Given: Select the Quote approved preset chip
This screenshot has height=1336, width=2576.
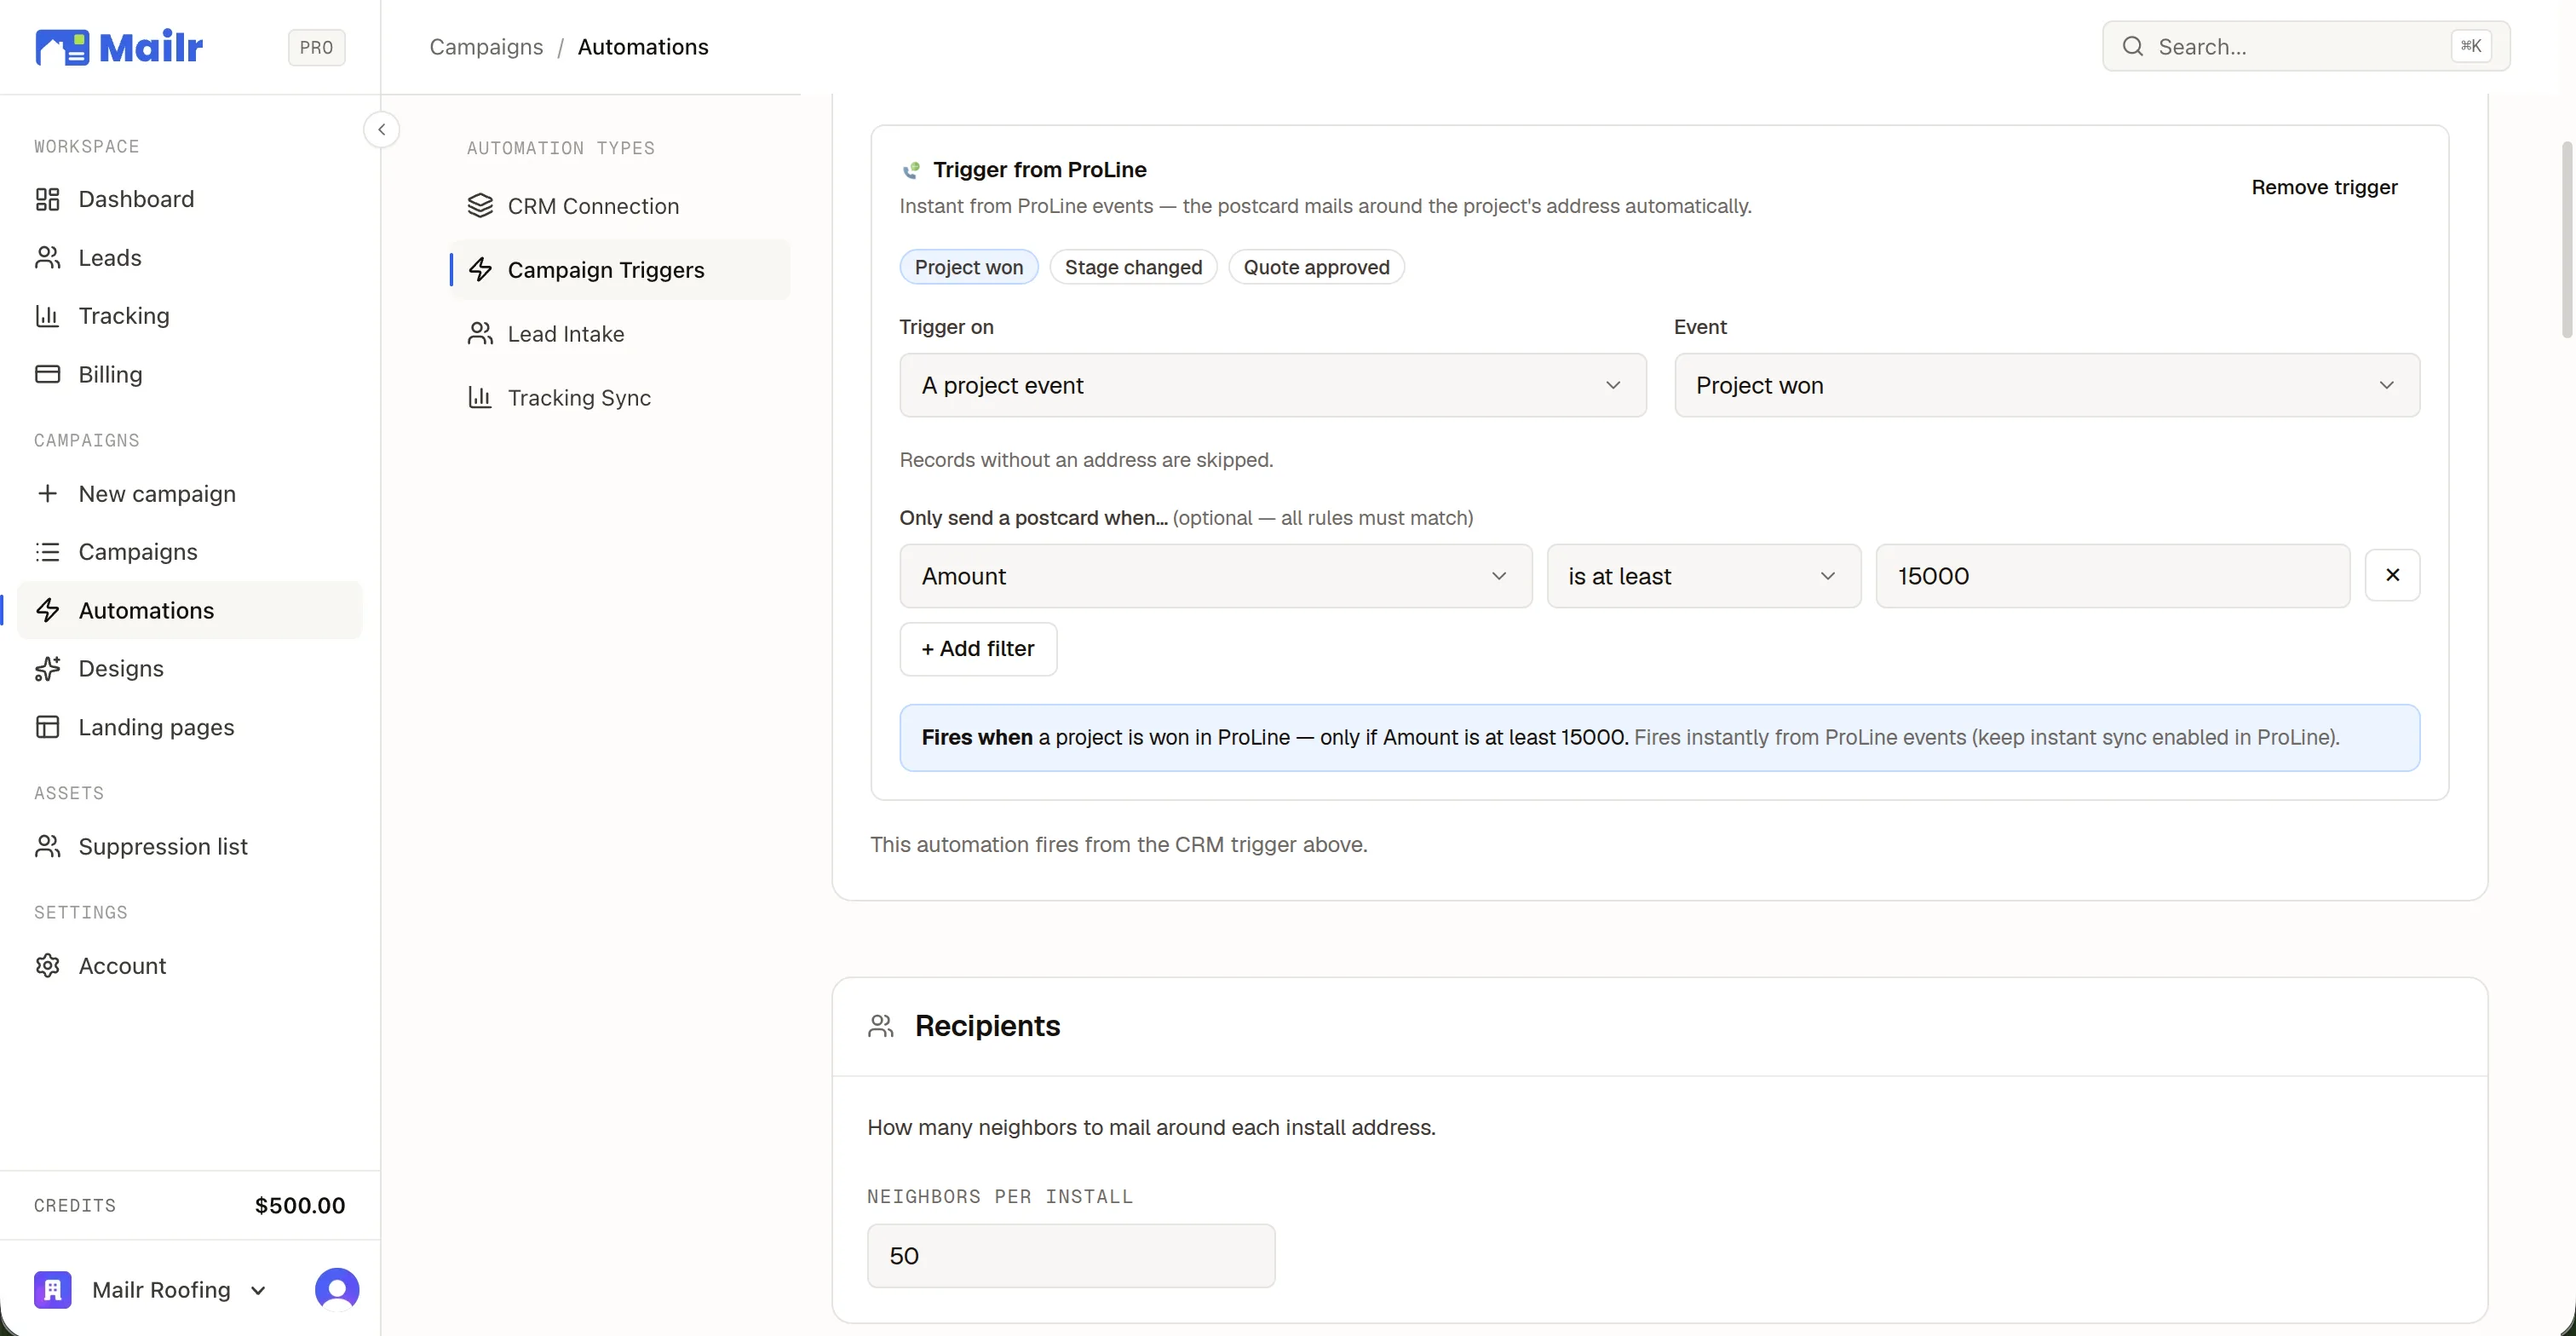Looking at the screenshot, I should pos(1316,267).
